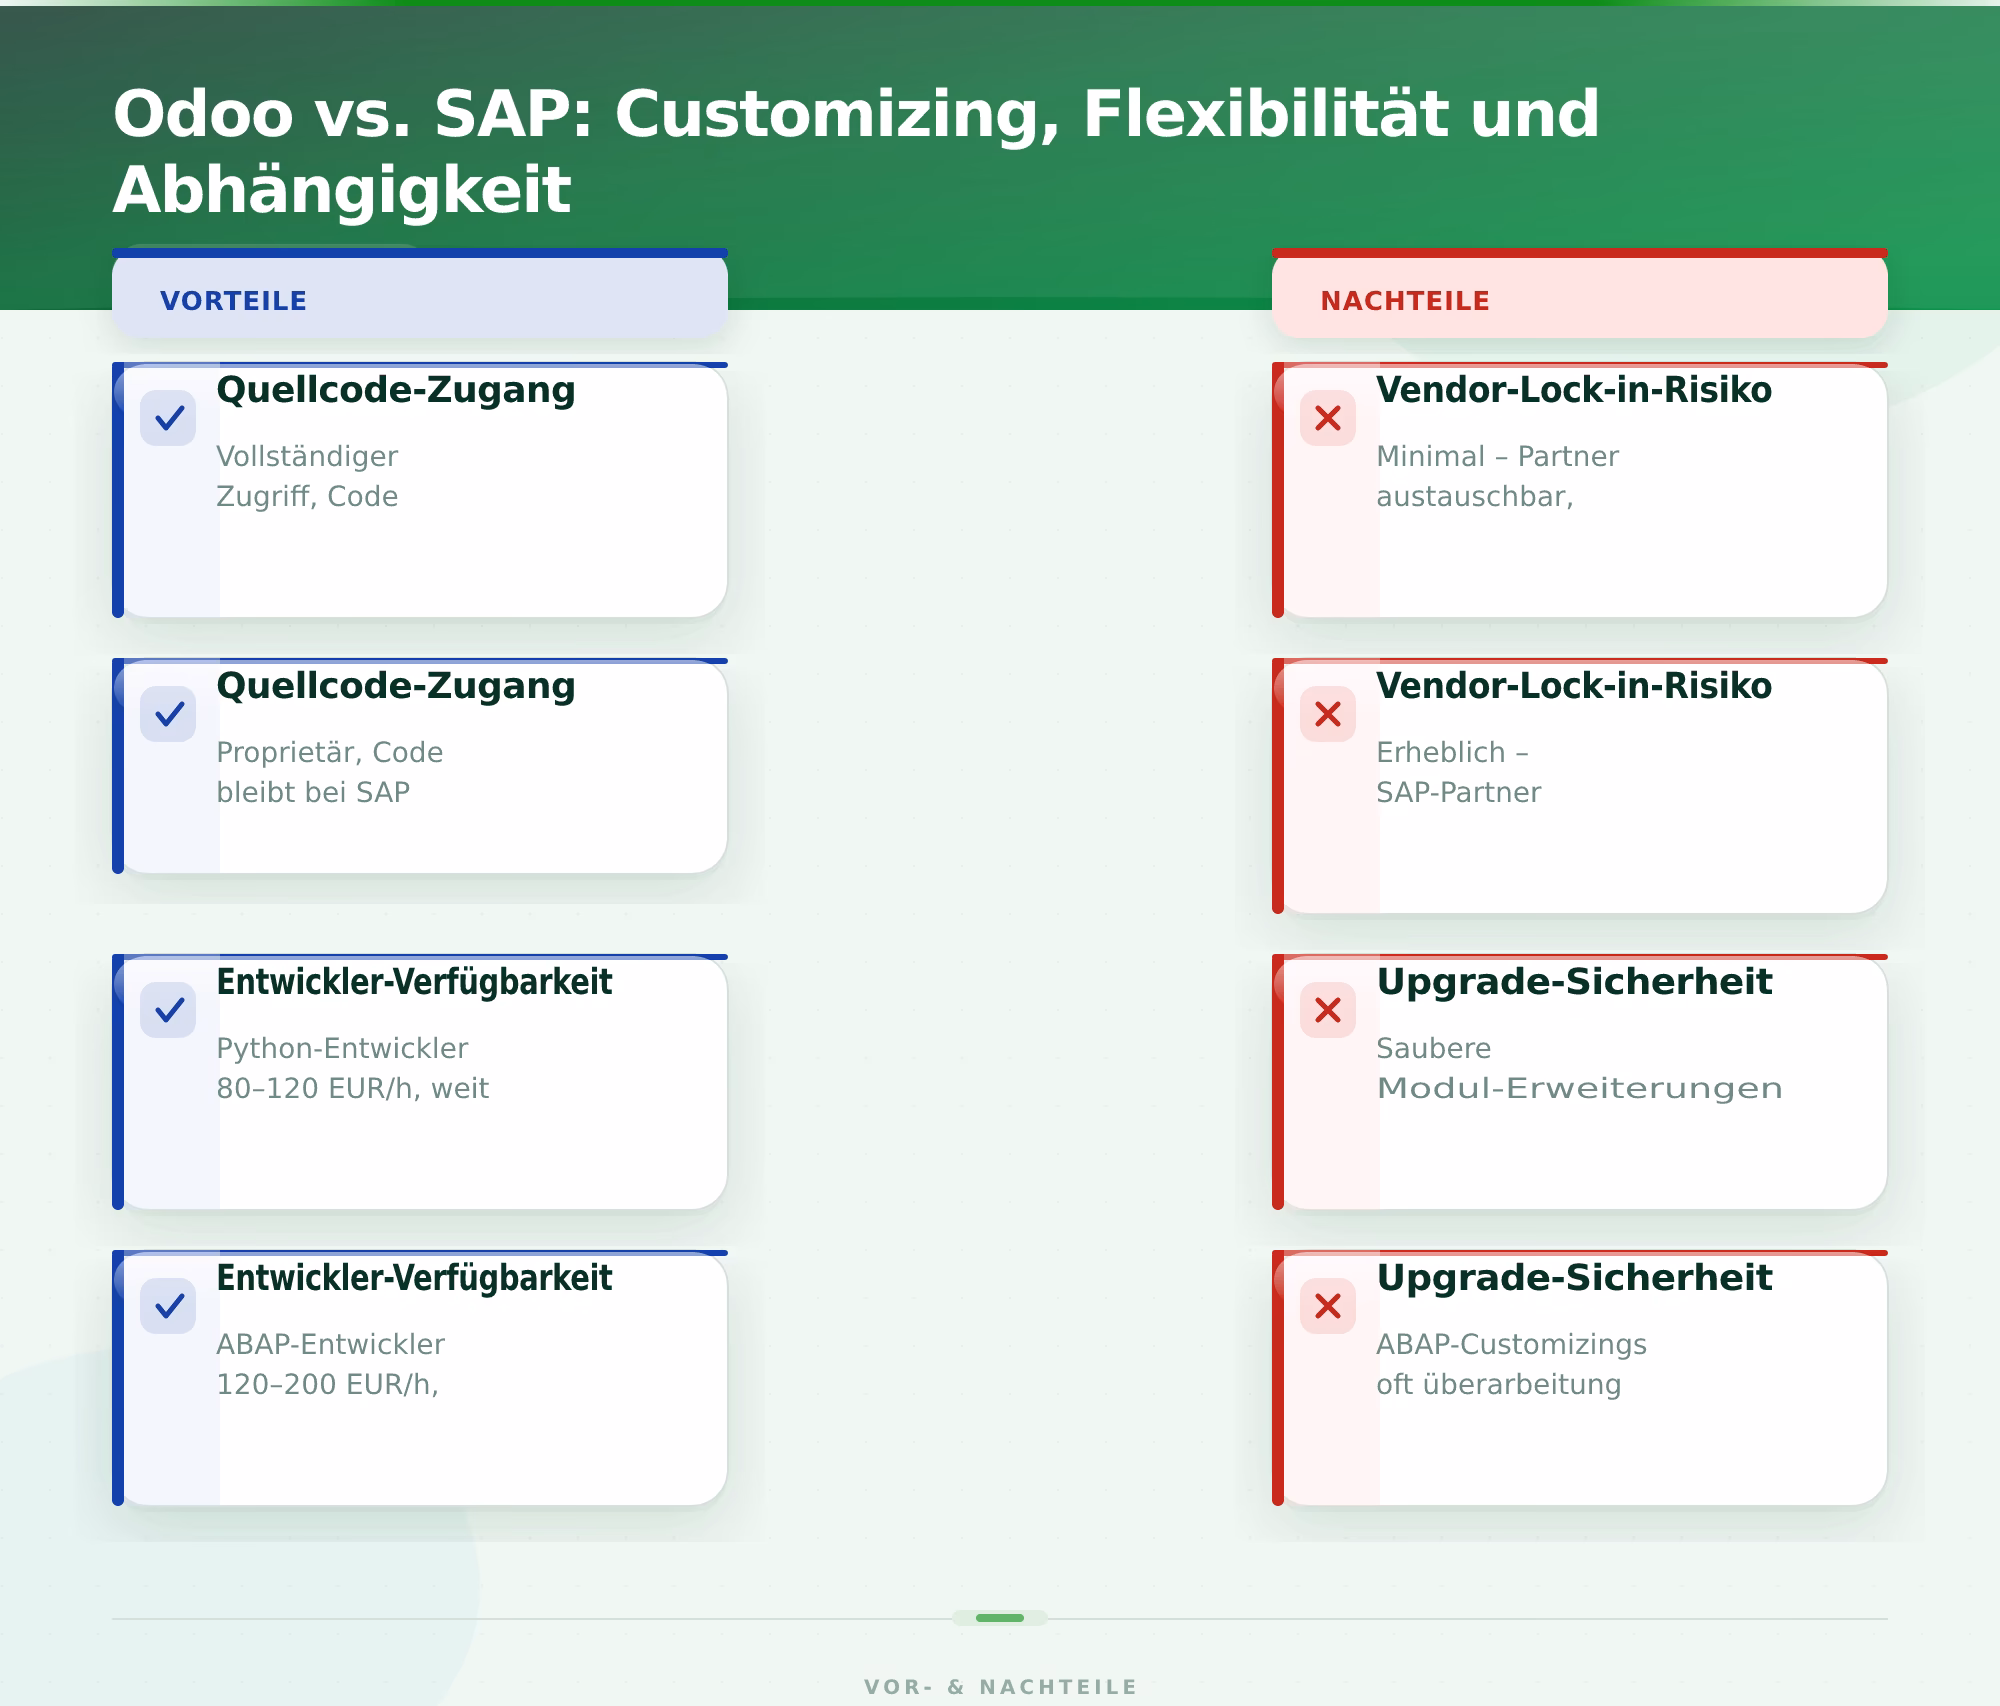
Task: Click checkmark icon beside 'Vollständiger Zugriff, Code'
Action: pos(168,418)
